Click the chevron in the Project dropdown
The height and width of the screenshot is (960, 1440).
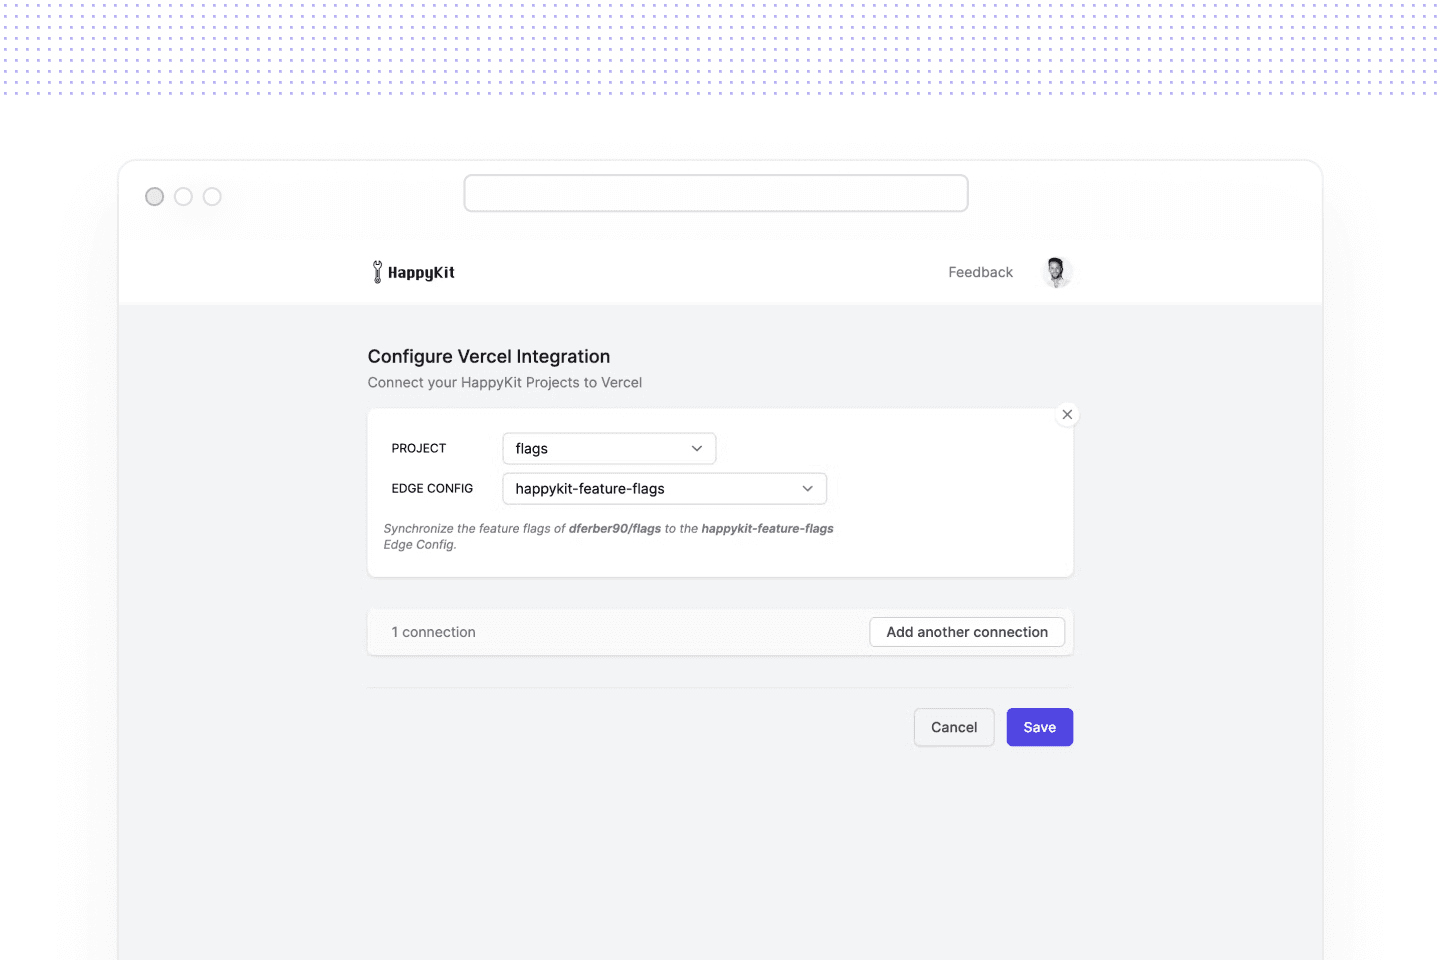click(697, 449)
